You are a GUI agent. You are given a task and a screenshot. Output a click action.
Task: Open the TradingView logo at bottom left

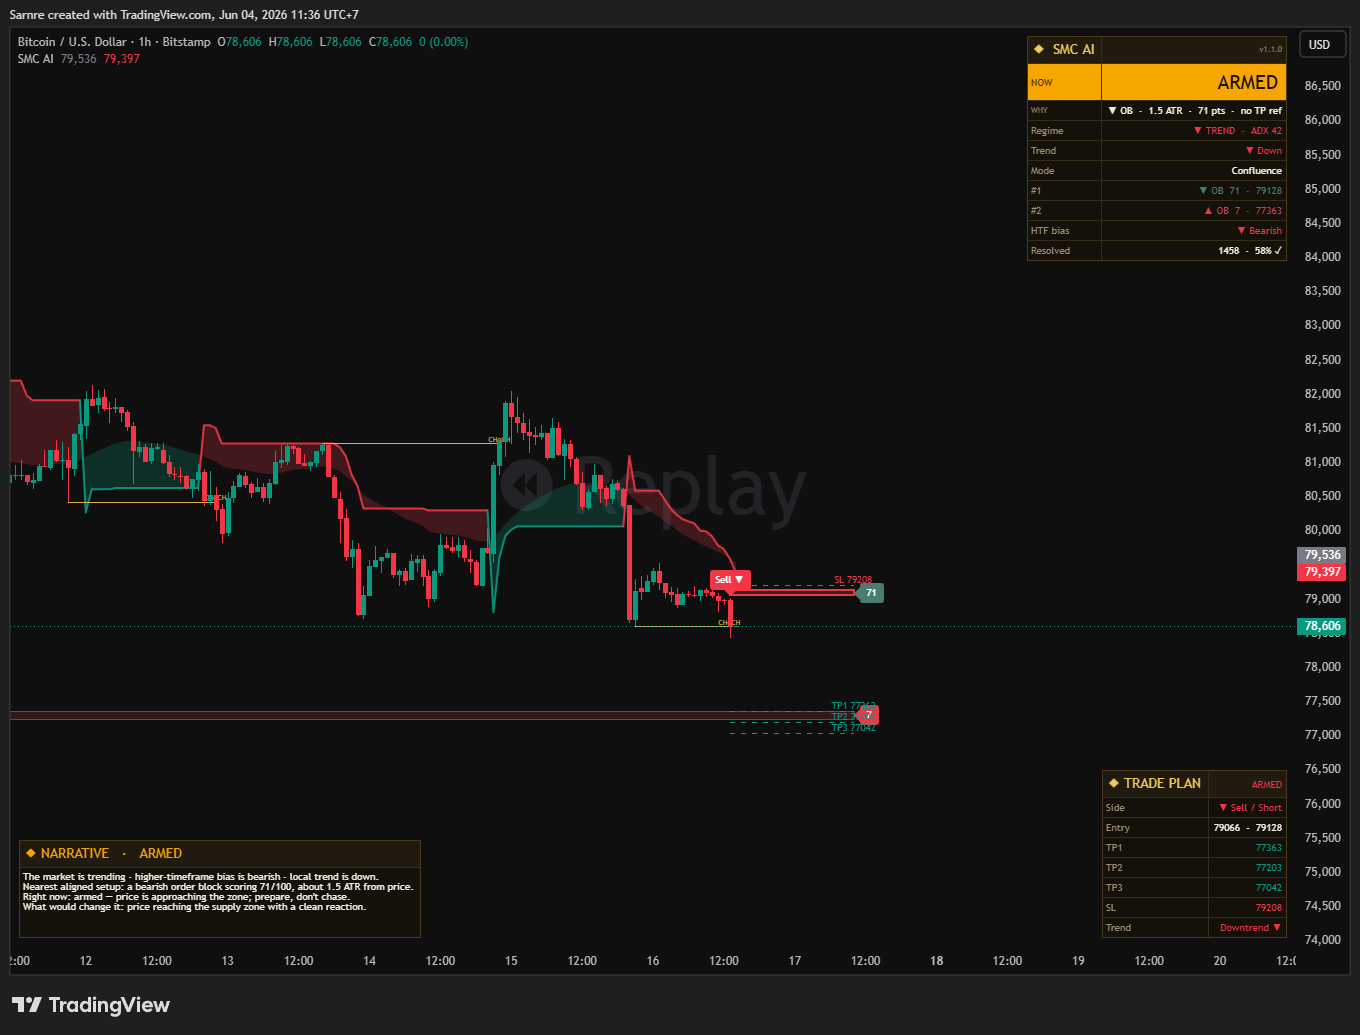click(x=91, y=1005)
